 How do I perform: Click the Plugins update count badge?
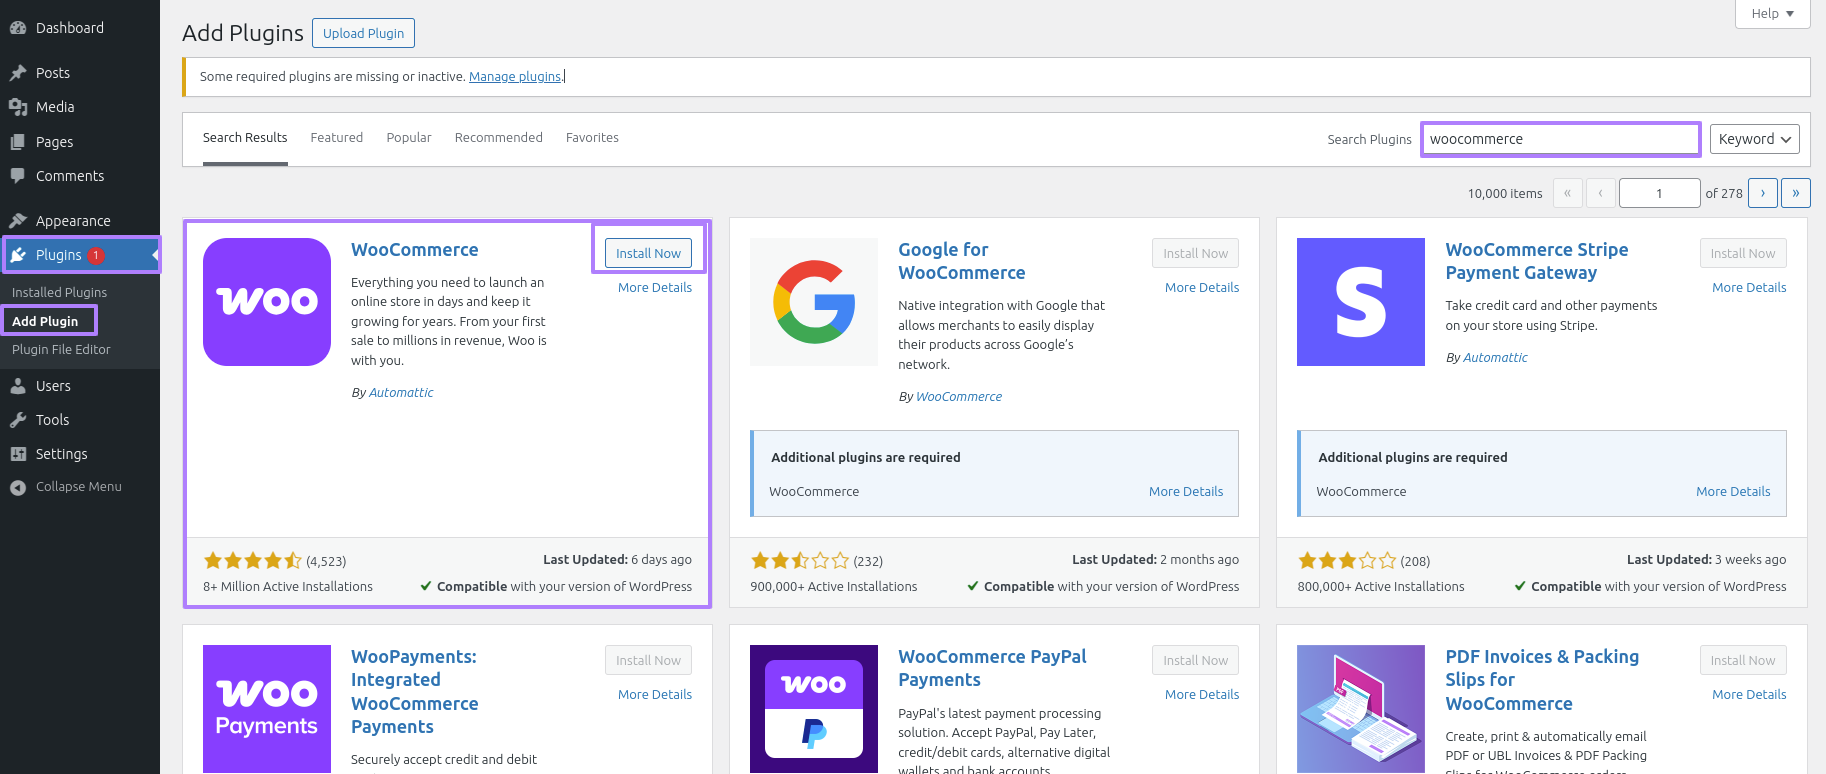tap(96, 255)
